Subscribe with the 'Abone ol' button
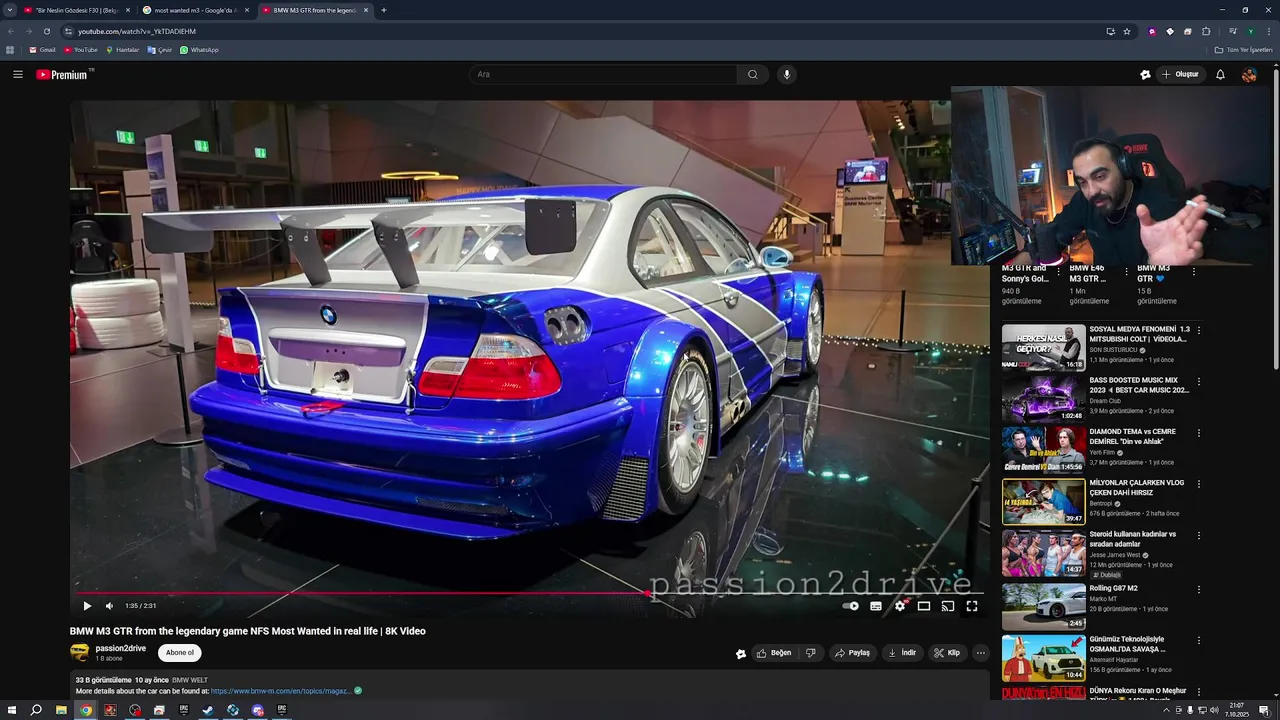This screenshot has width=1280, height=720. [180, 653]
